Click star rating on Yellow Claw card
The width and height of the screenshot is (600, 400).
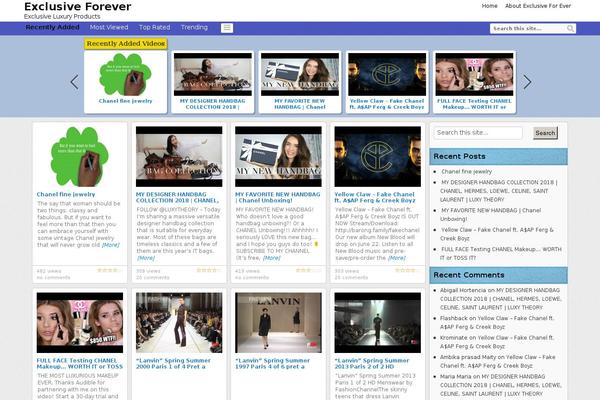408,270
